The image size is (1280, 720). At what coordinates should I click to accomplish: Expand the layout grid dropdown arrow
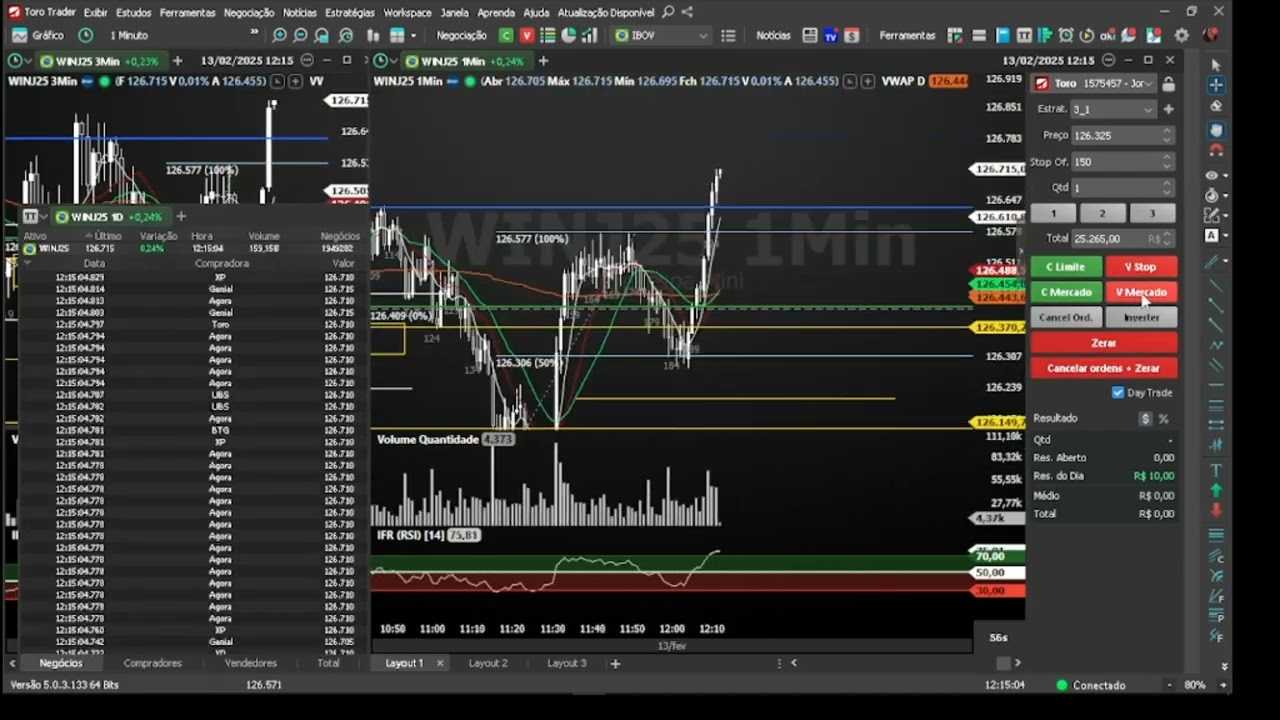pyautogui.click(x=413, y=35)
